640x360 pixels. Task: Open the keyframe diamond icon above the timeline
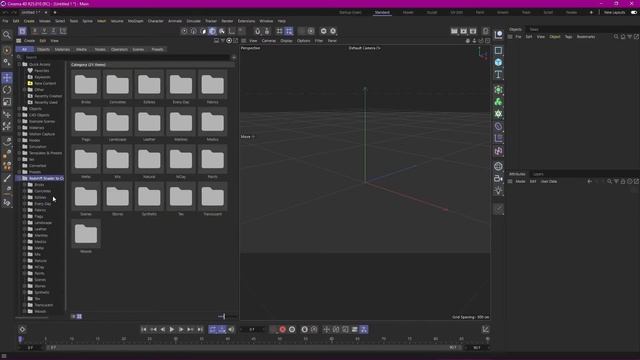pos(22,329)
